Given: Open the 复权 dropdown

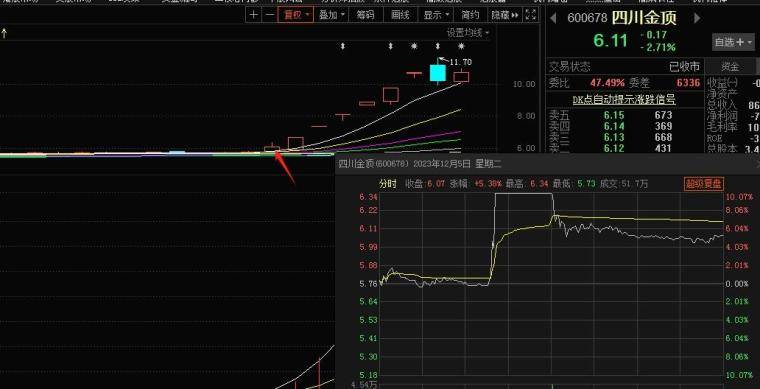Looking at the screenshot, I should pos(296,15).
